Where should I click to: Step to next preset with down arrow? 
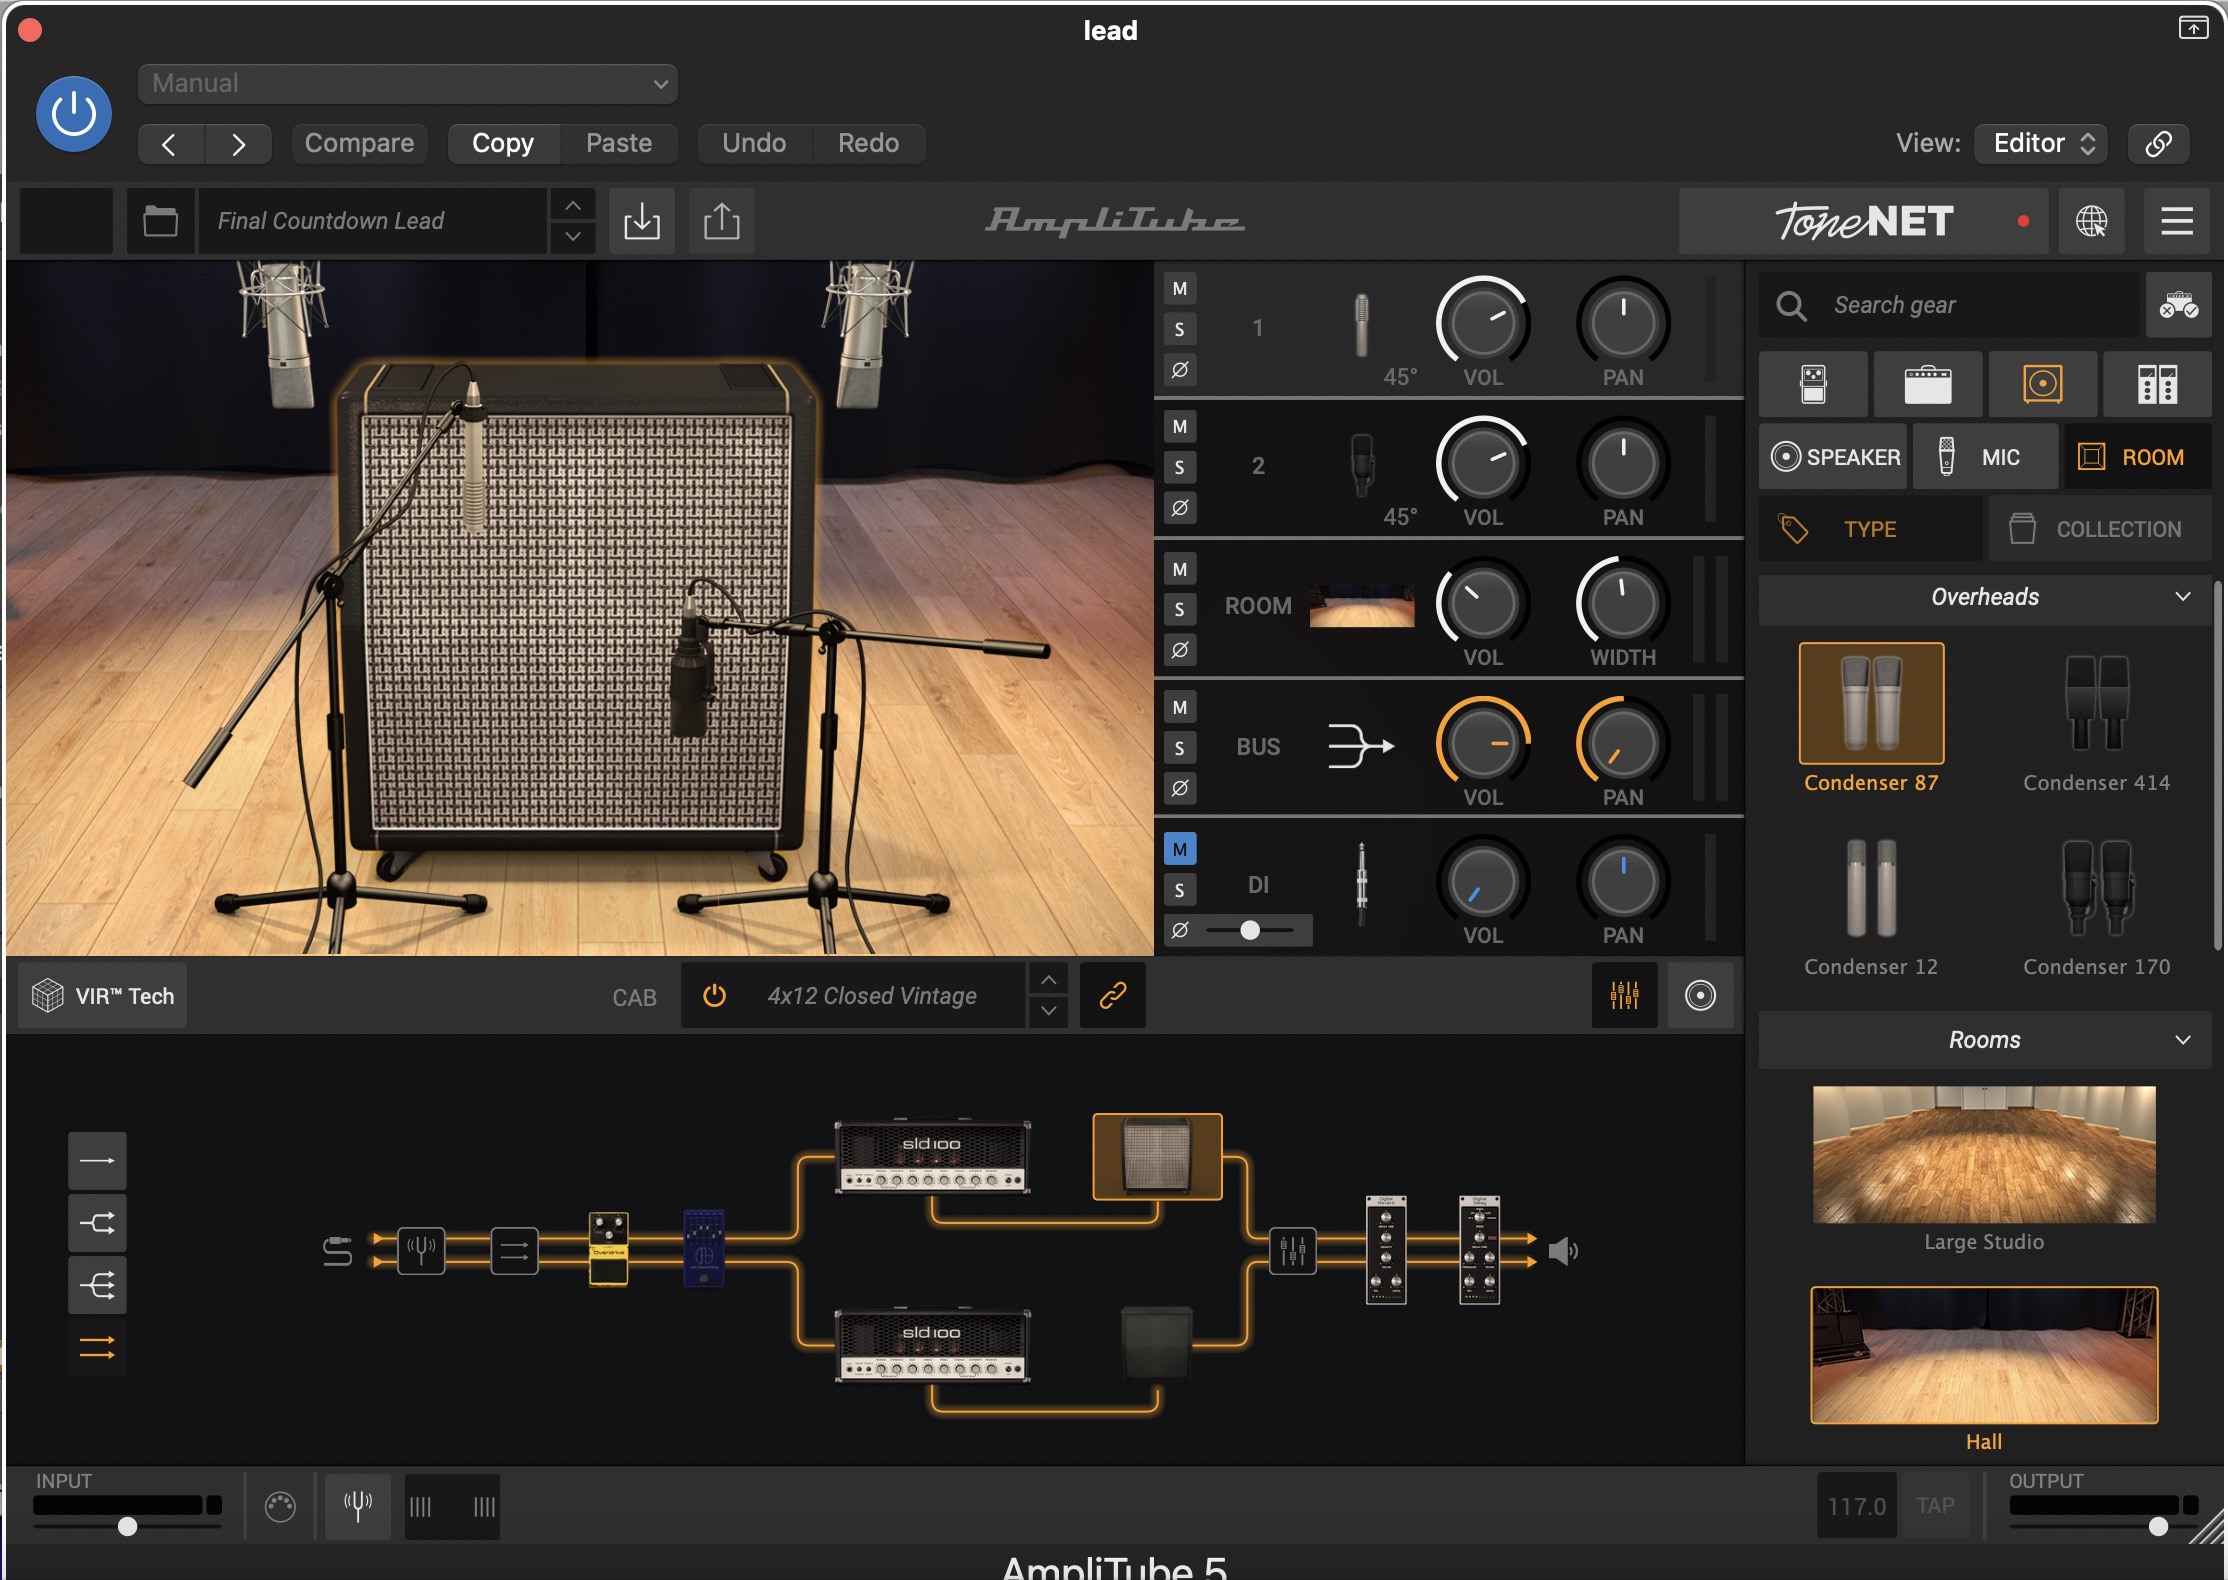573,237
